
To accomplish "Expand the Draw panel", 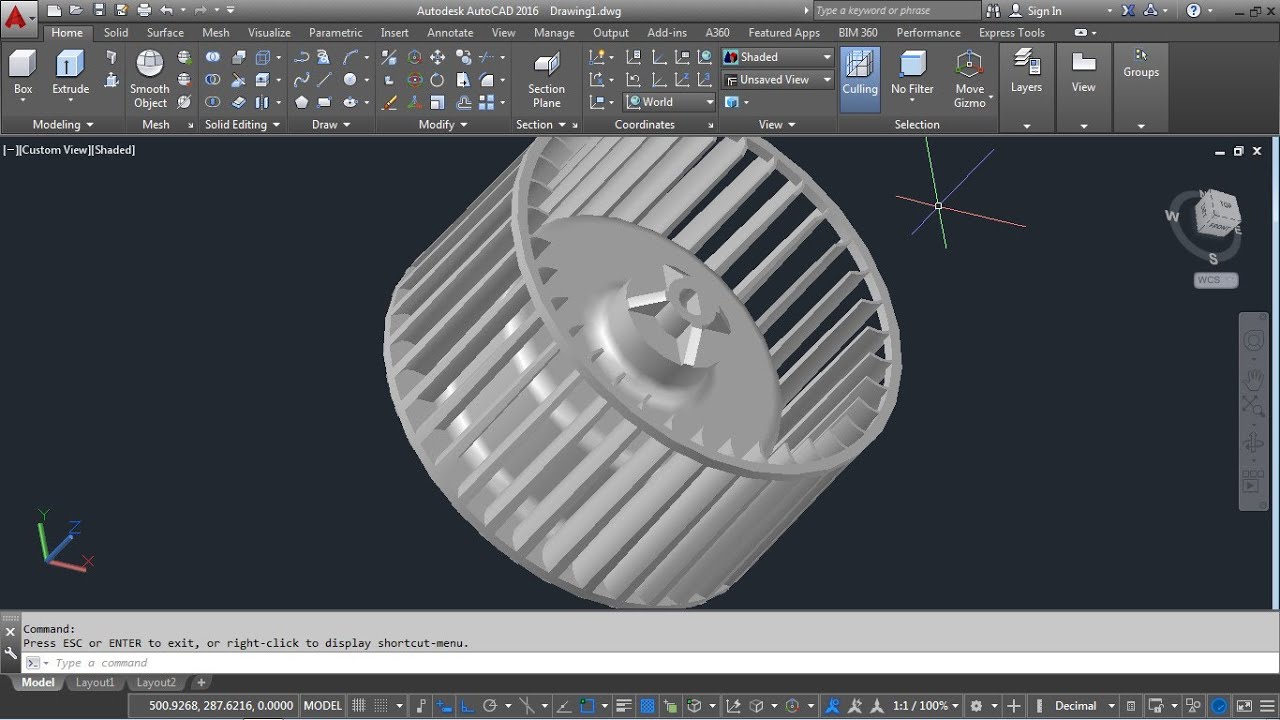I will pyautogui.click(x=331, y=125).
